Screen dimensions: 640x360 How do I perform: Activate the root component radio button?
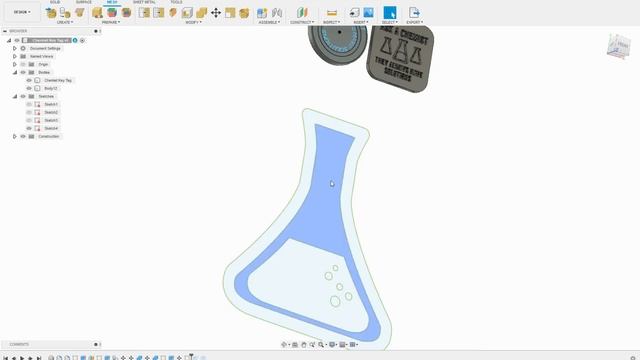pyautogui.click(x=82, y=40)
